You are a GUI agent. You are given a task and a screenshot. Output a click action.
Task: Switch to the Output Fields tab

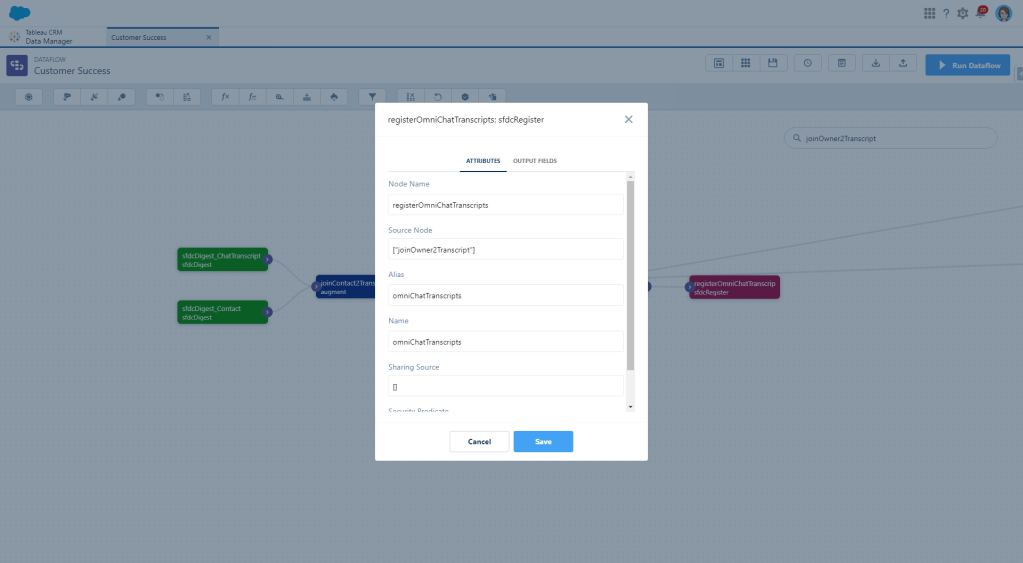(x=535, y=160)
